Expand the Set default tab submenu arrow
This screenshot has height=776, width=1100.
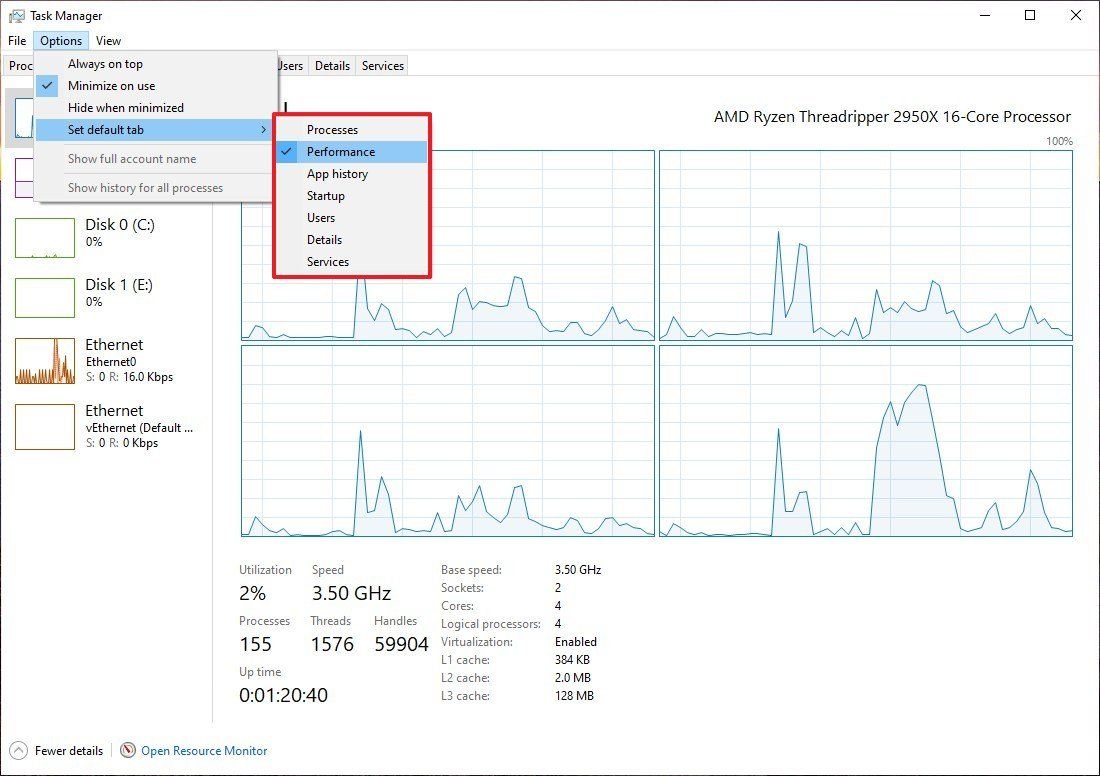(x=263, y=129)
